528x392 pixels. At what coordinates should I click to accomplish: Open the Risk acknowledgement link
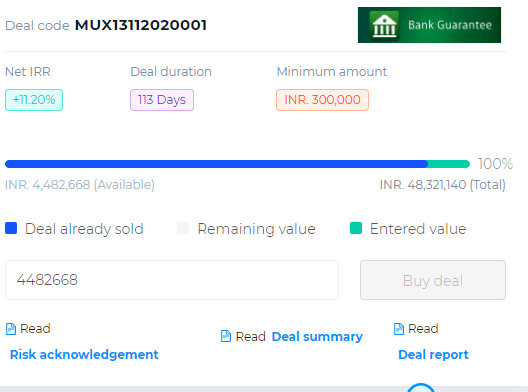tap(84, 355)
